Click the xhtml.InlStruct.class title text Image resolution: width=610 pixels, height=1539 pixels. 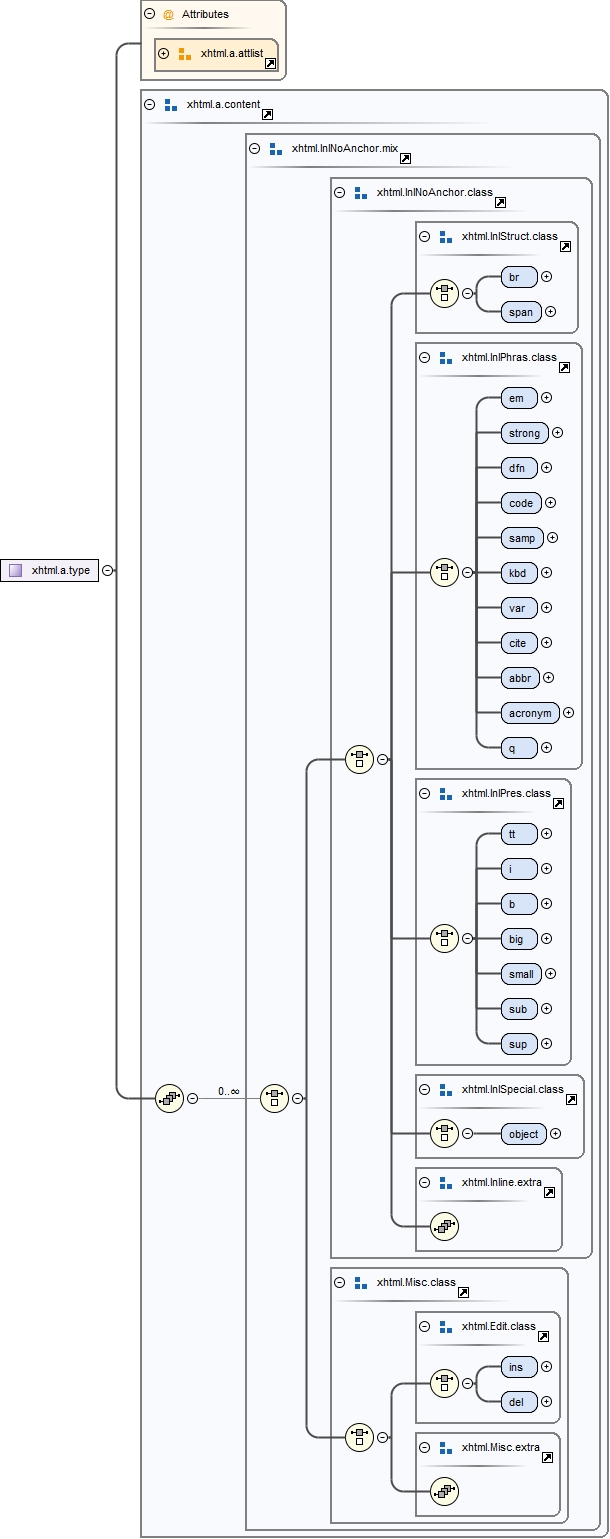tap(509, 237)
